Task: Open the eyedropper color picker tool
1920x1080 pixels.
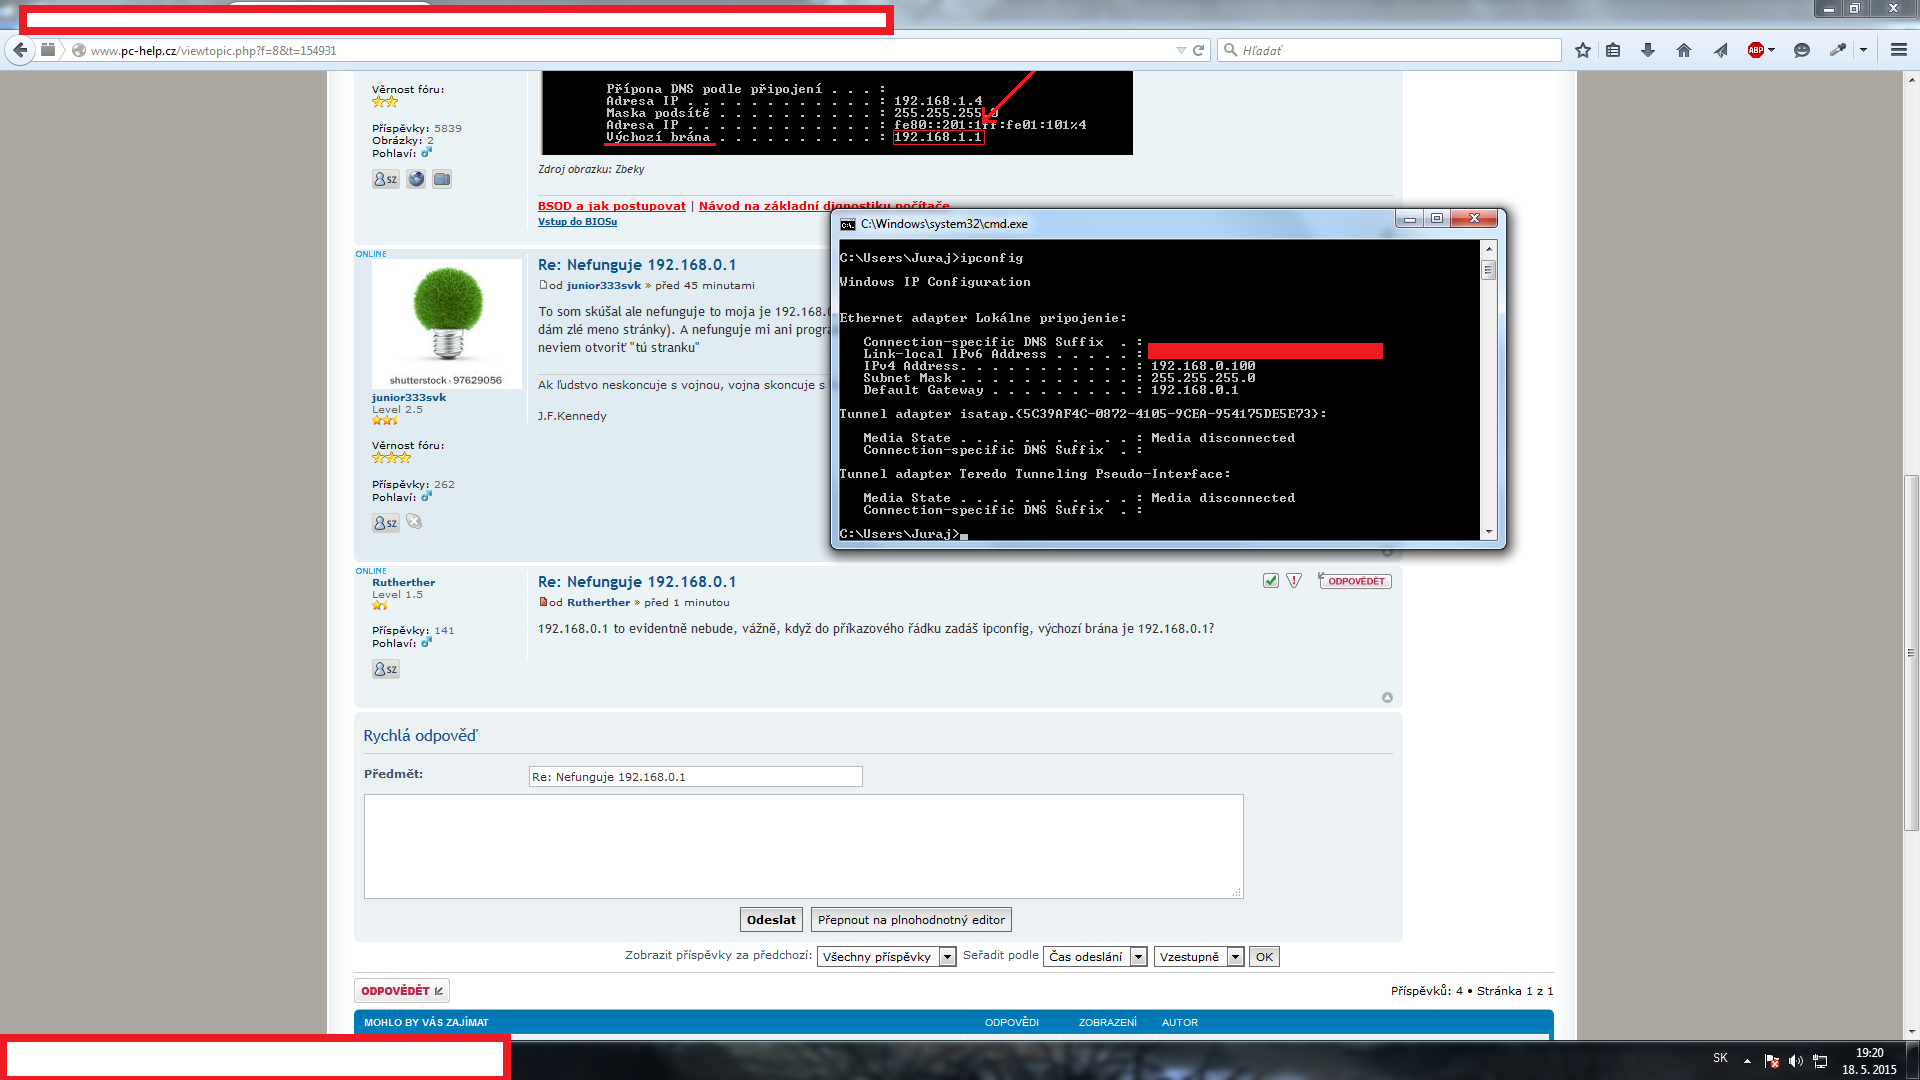Action: 1837,50
